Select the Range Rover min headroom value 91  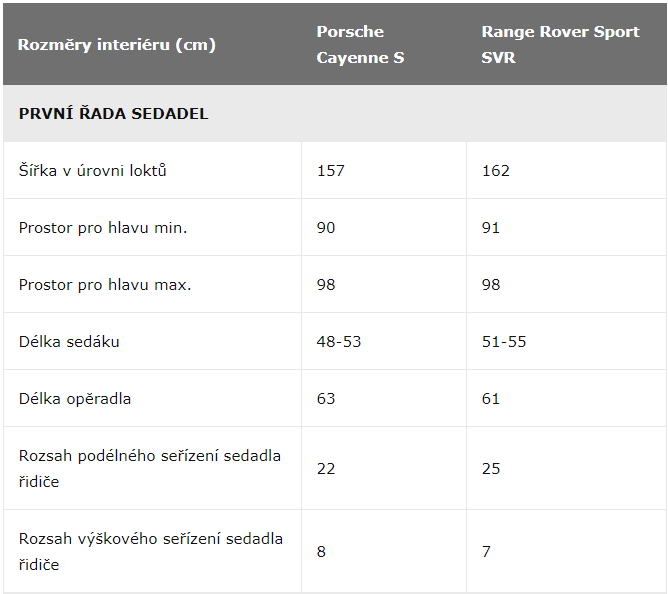coord(491,228)
